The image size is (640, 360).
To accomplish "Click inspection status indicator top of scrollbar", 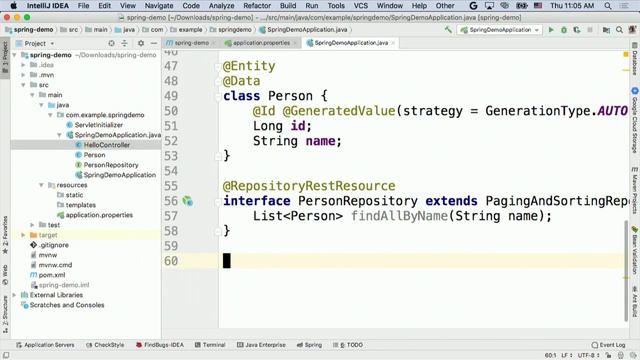I will [x=626, y=54].
